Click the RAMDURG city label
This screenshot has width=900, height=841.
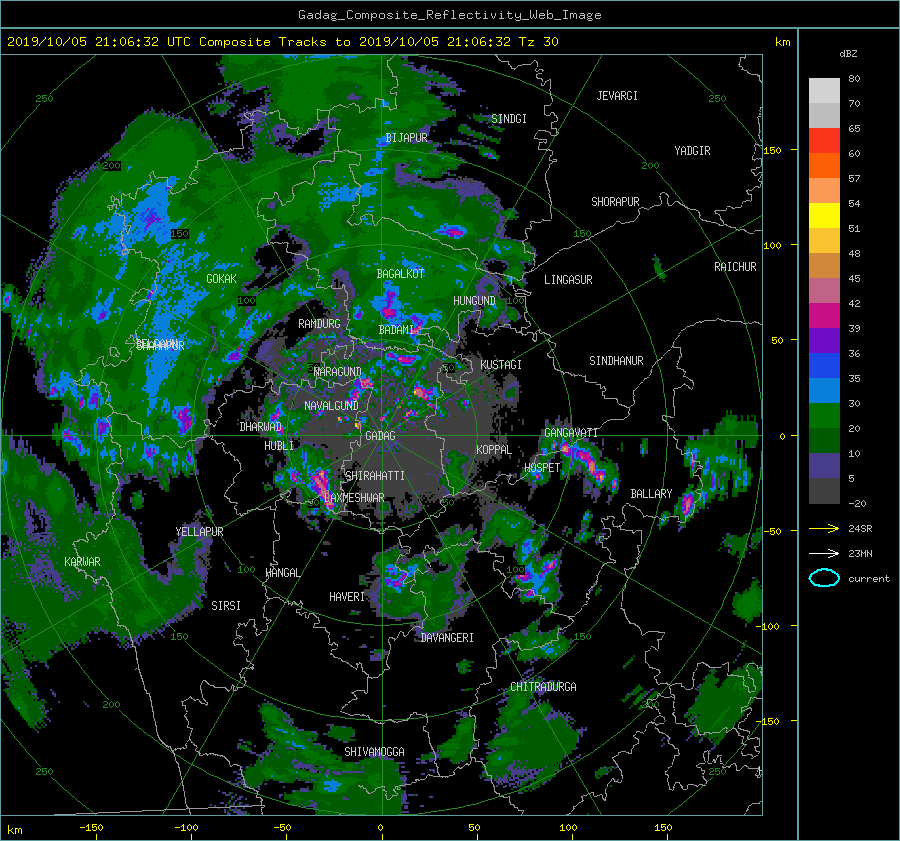319,324
